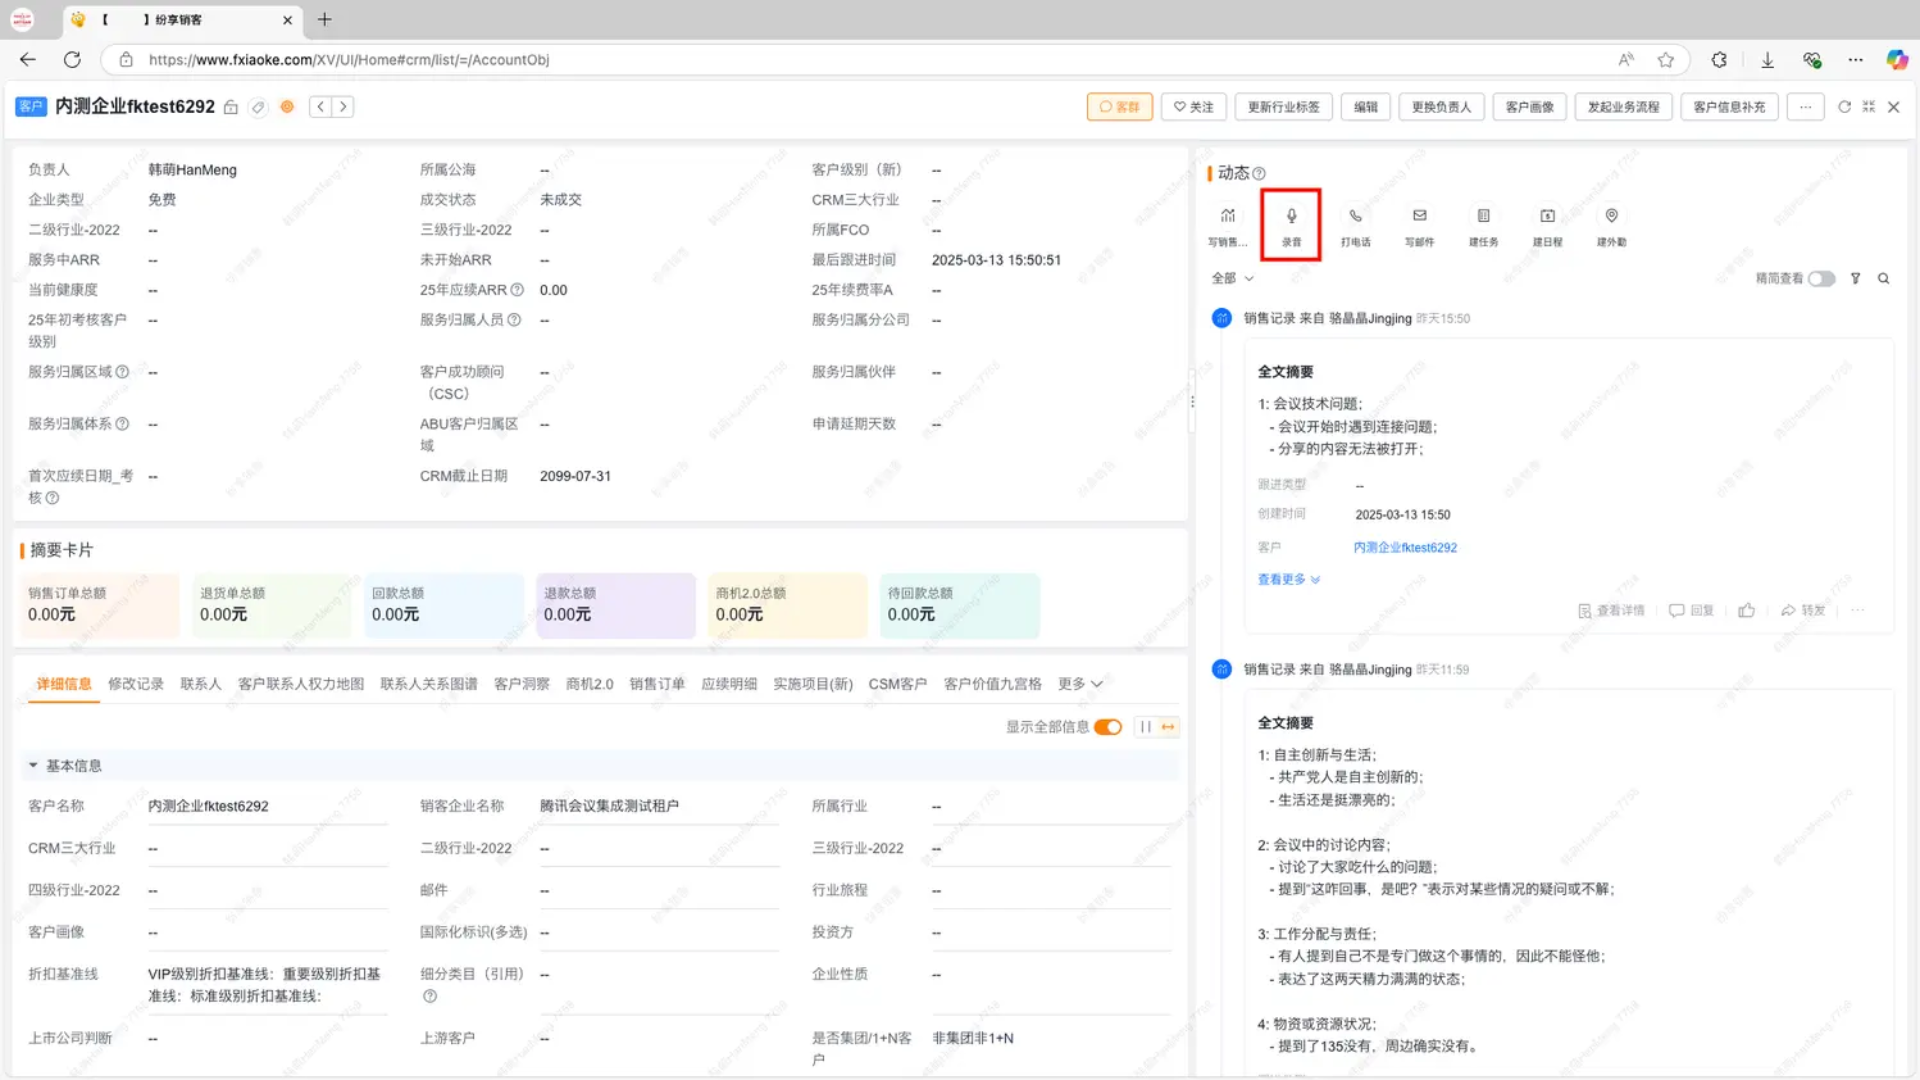This screenshot has width=1920, height=1080.
Task: Open the 内测企业fktest6292 customer link
Action: click(x=1405, y=548)
